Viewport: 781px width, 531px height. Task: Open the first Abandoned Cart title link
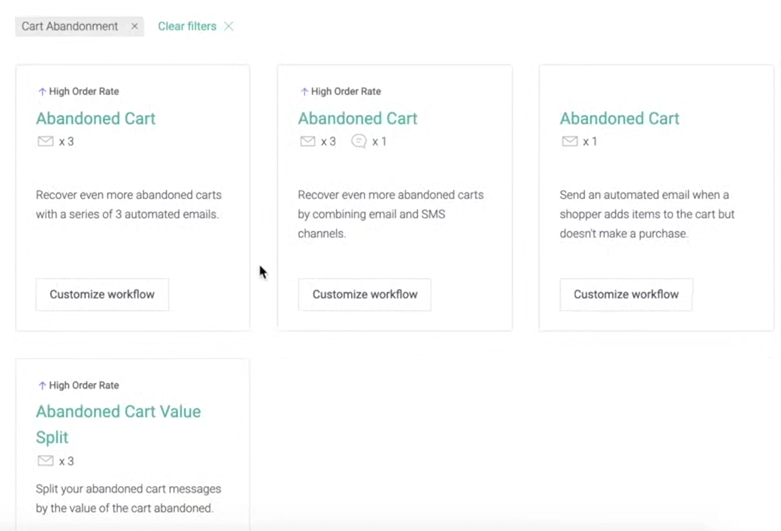pos(96,119)
